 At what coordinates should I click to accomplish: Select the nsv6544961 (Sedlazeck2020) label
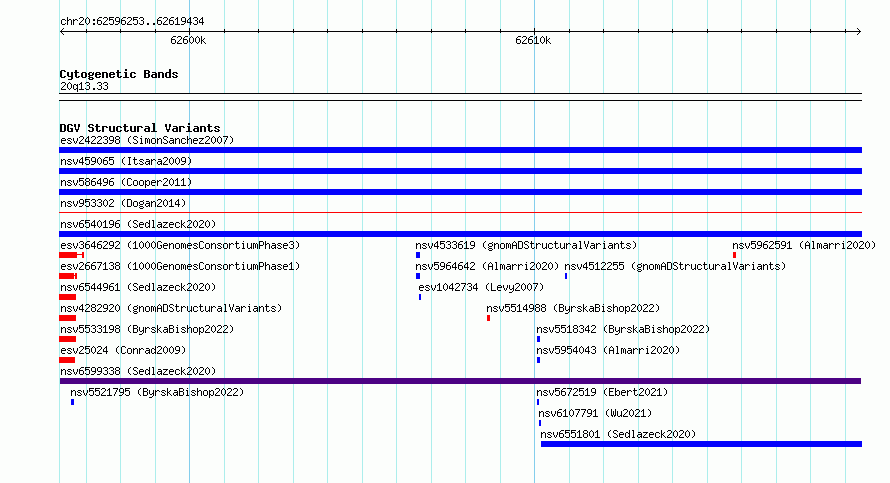(x=138, y=287)
